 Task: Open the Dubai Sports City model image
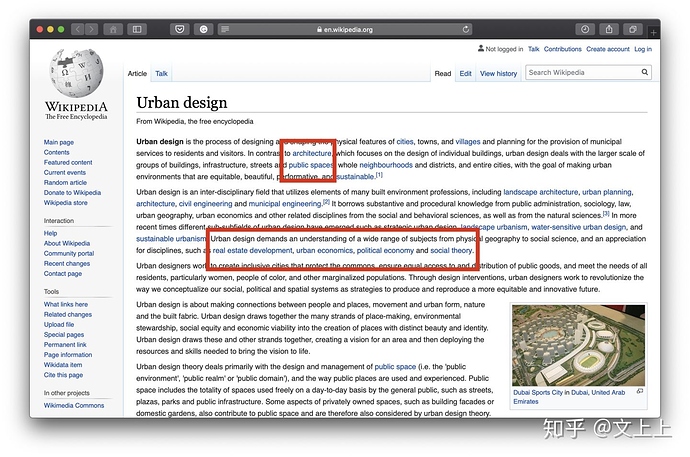tap(578, 345)
